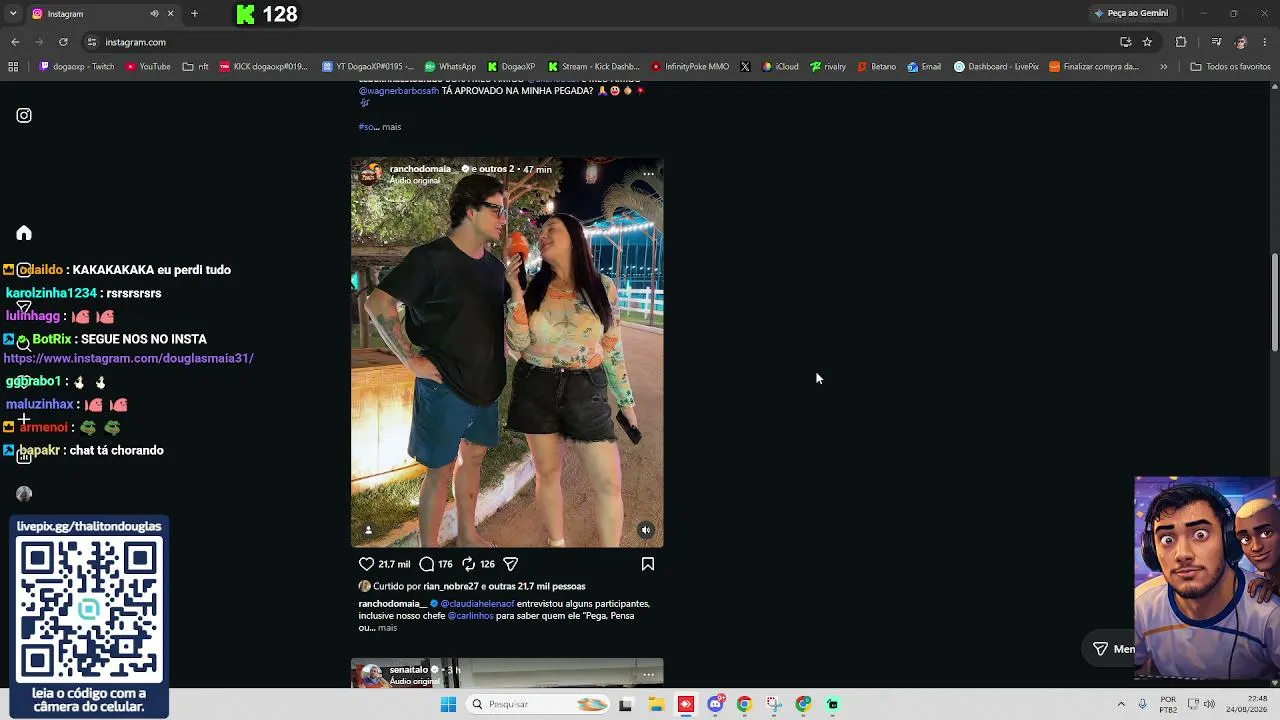Open comments on the ranchodomaia post
The height and width of the screenshot is (720, 1280).
pyautogui.click(x=427, y=564)
